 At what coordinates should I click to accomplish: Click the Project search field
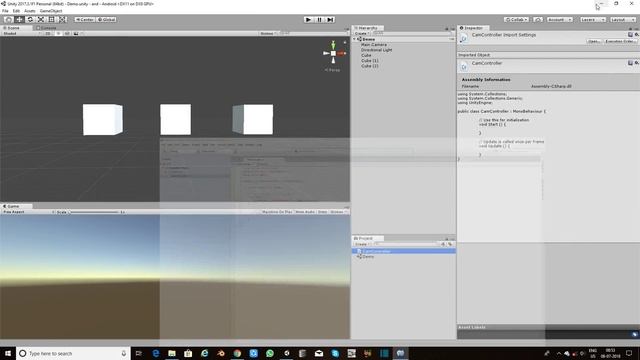[x=405, y=244]
